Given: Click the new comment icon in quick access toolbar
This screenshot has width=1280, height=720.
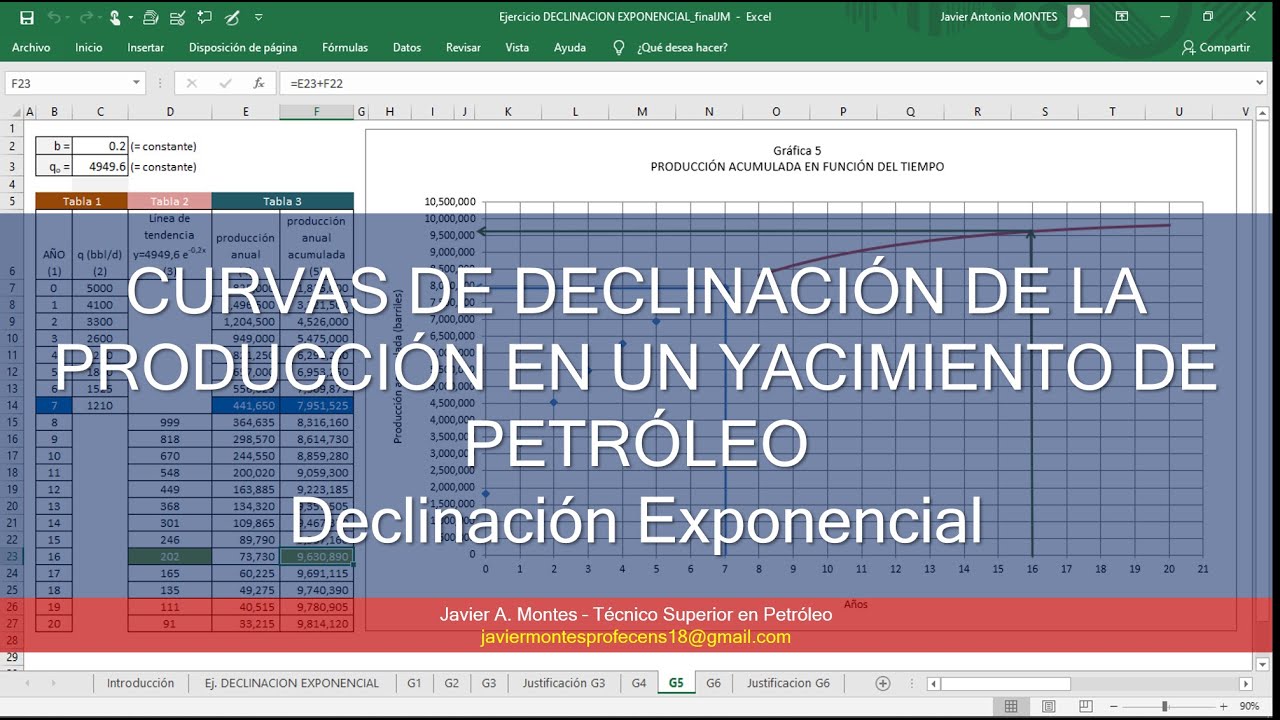Looking at the screenshot, I should point(205,17).
